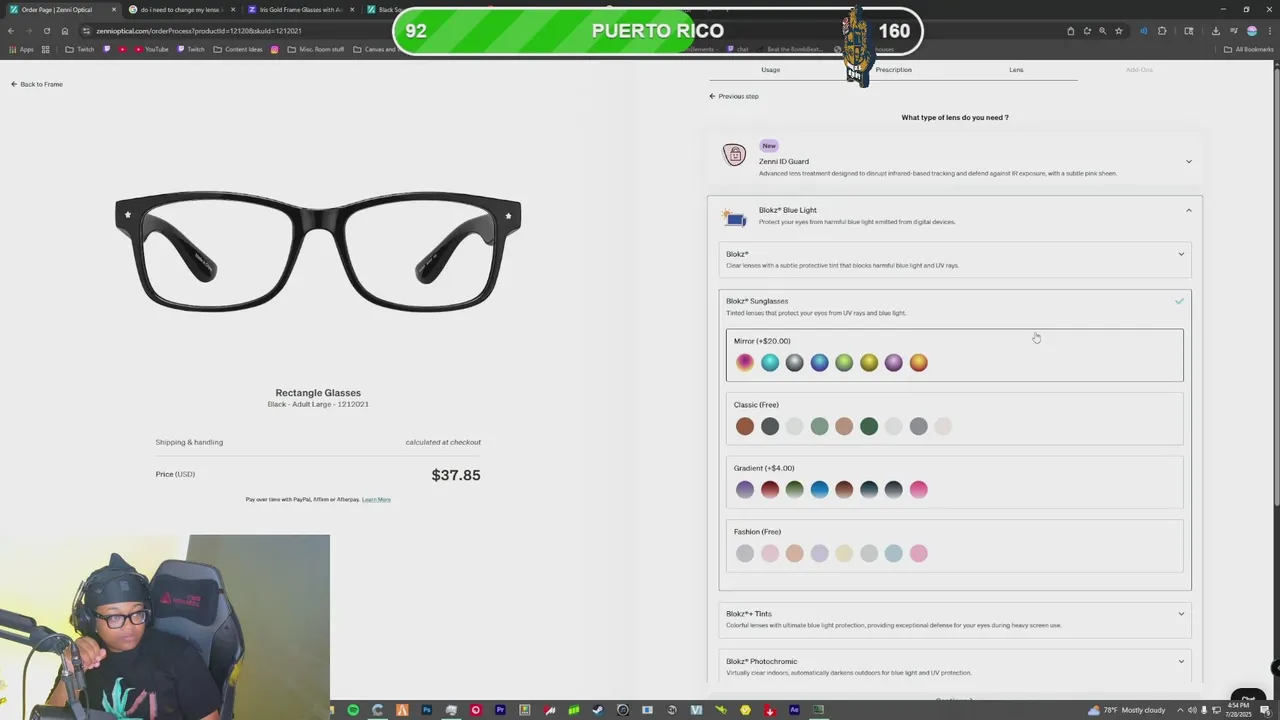Select the lavender Fashion tint swatch
Viewport: 1280px width, 720px height.
819,554
